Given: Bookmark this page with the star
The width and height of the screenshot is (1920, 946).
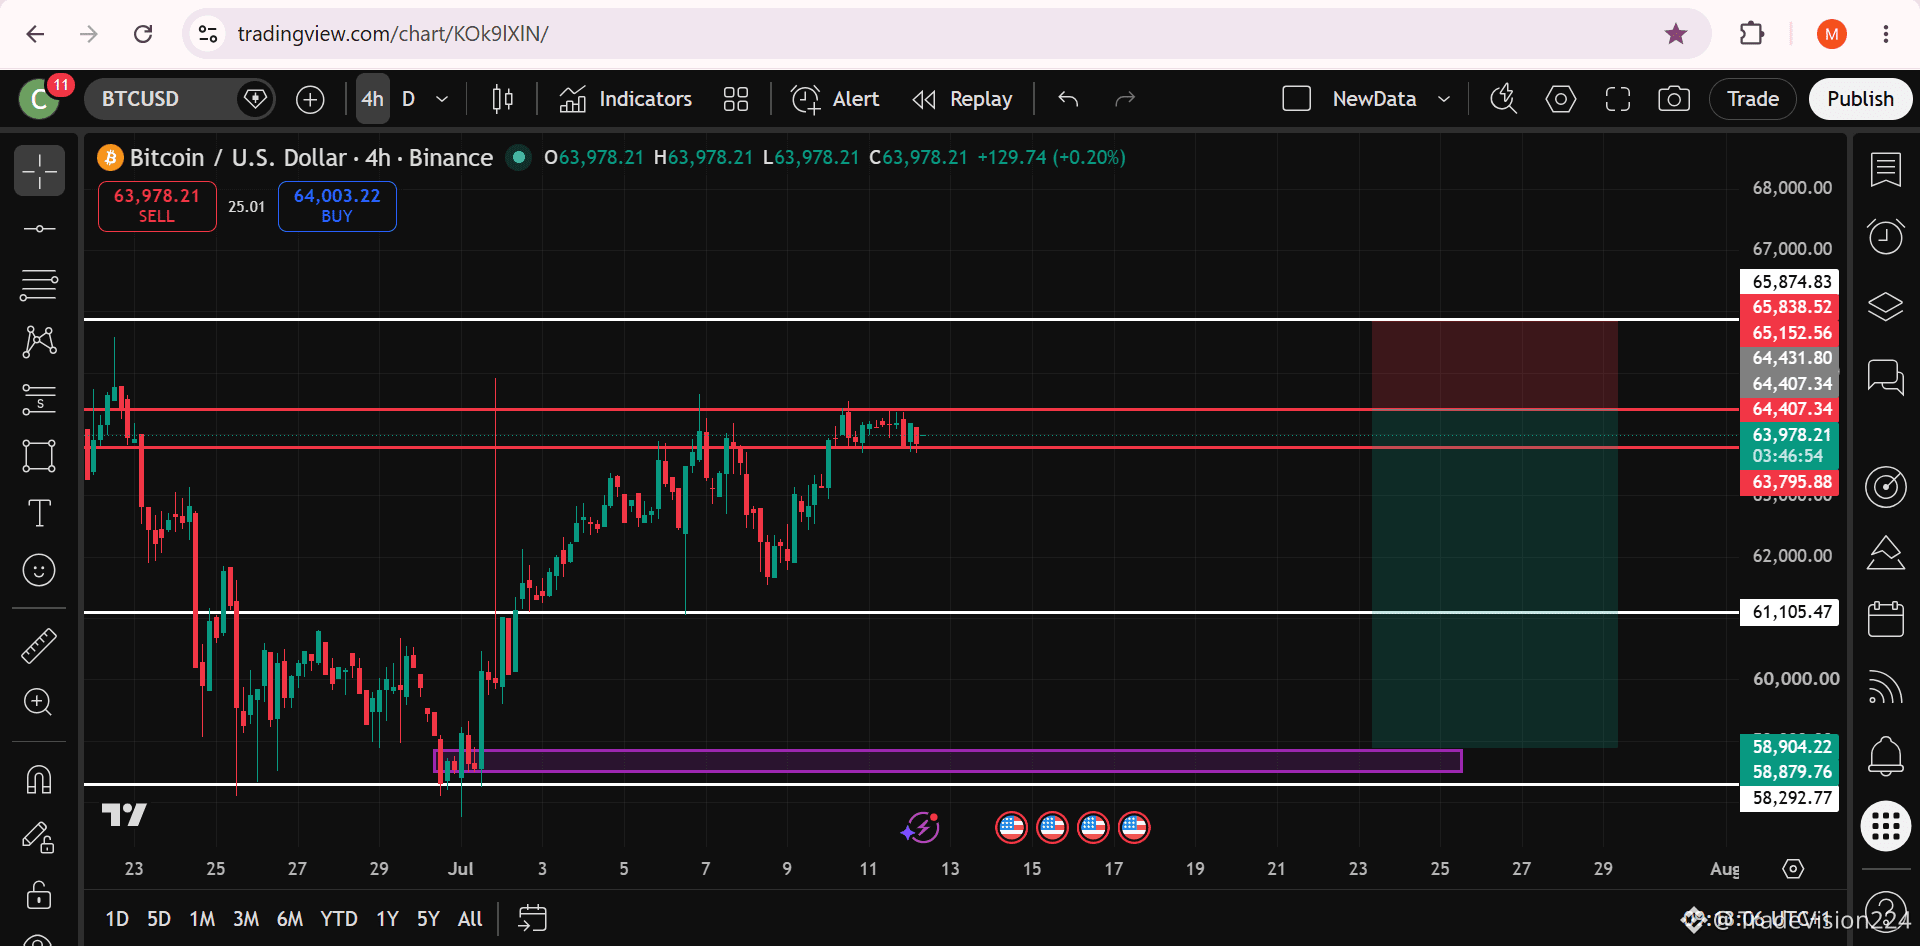Looking at the screenshot, I should pyautogui.click(x=1676, y=34).
